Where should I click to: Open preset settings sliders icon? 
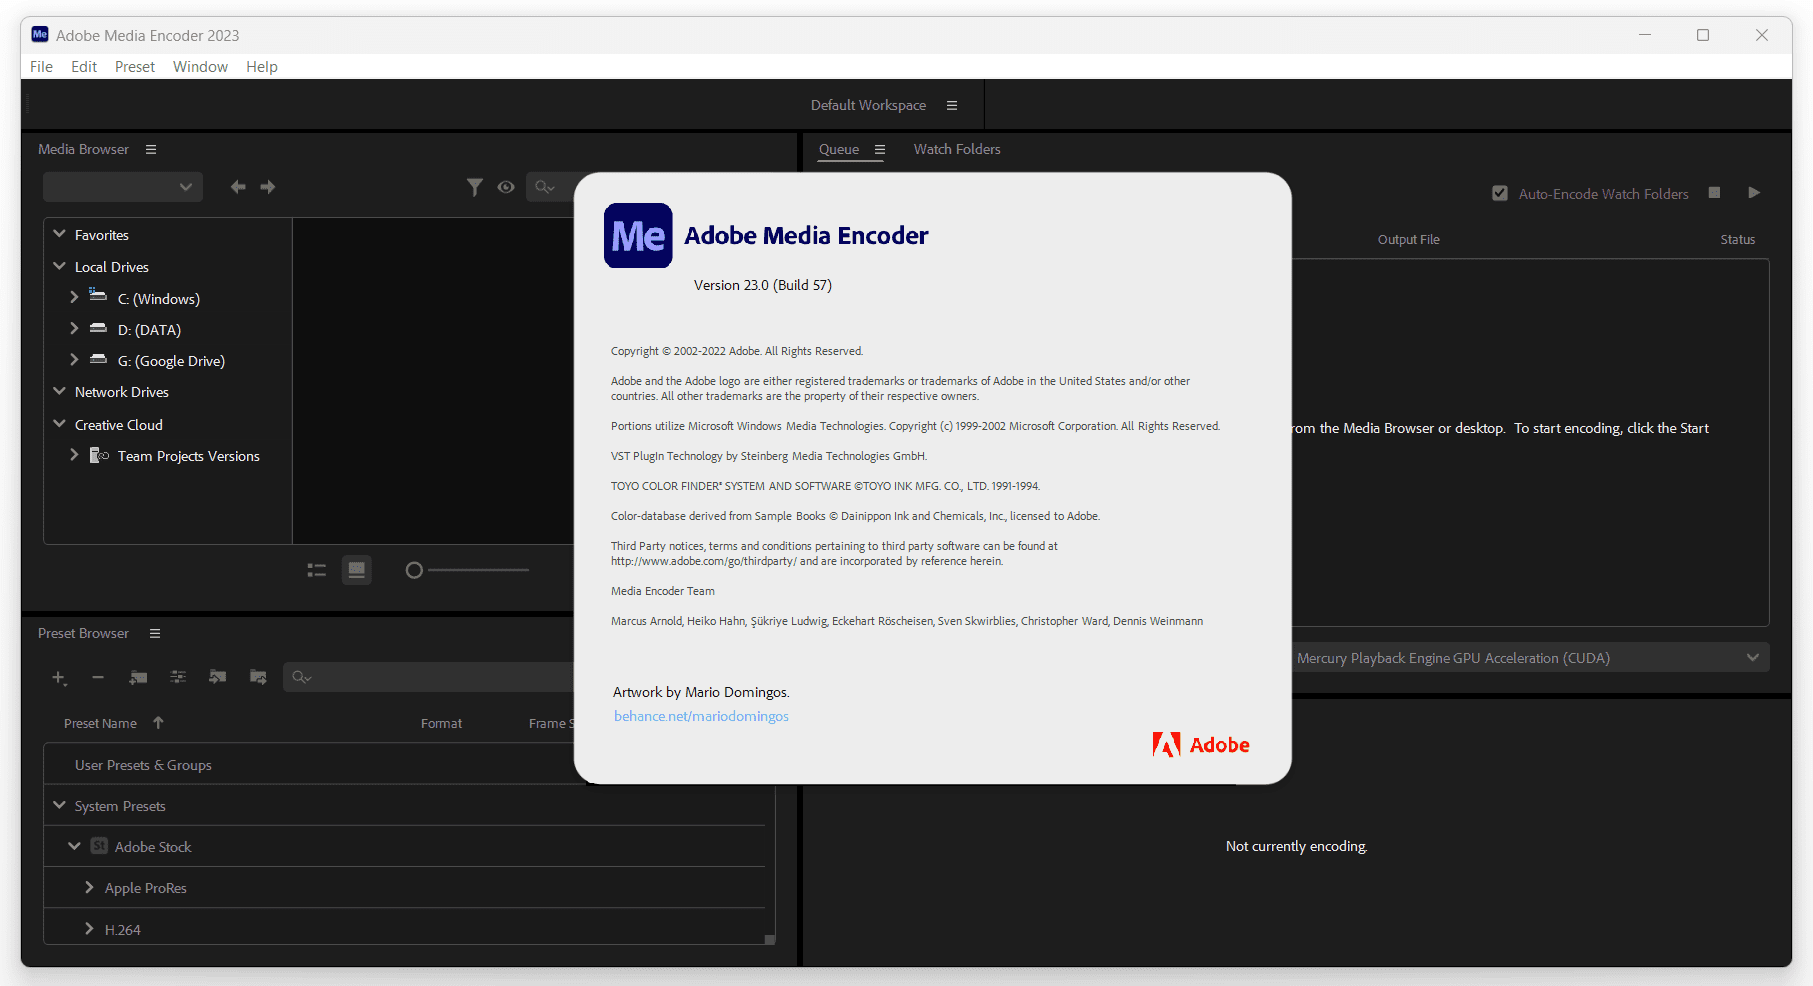178,677
